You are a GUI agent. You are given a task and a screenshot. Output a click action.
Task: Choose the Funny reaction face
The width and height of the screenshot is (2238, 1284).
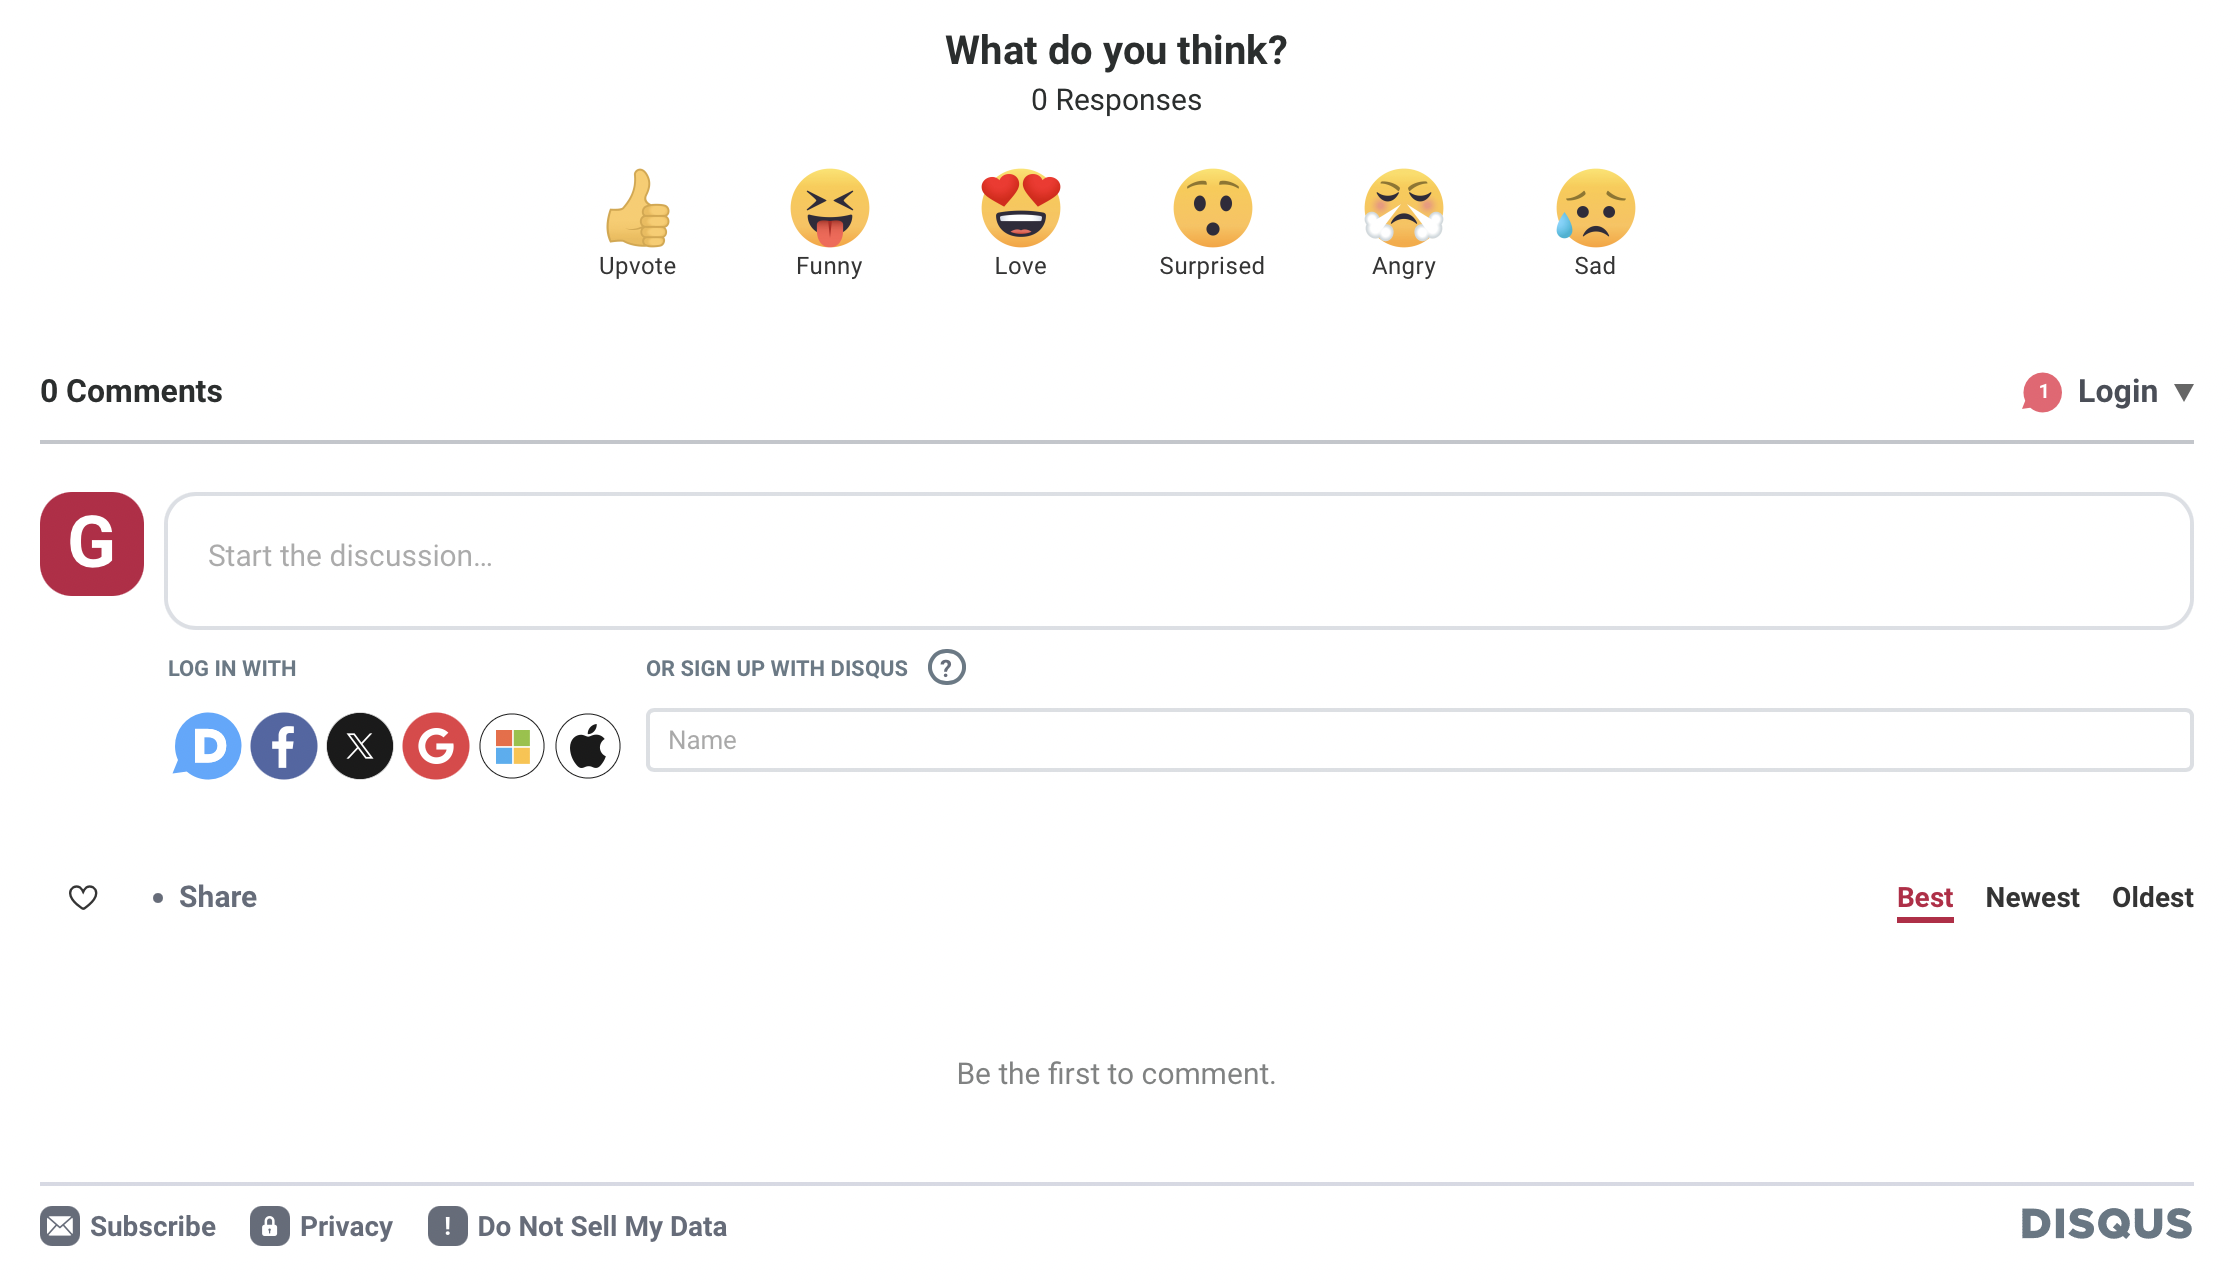[829, 209]
